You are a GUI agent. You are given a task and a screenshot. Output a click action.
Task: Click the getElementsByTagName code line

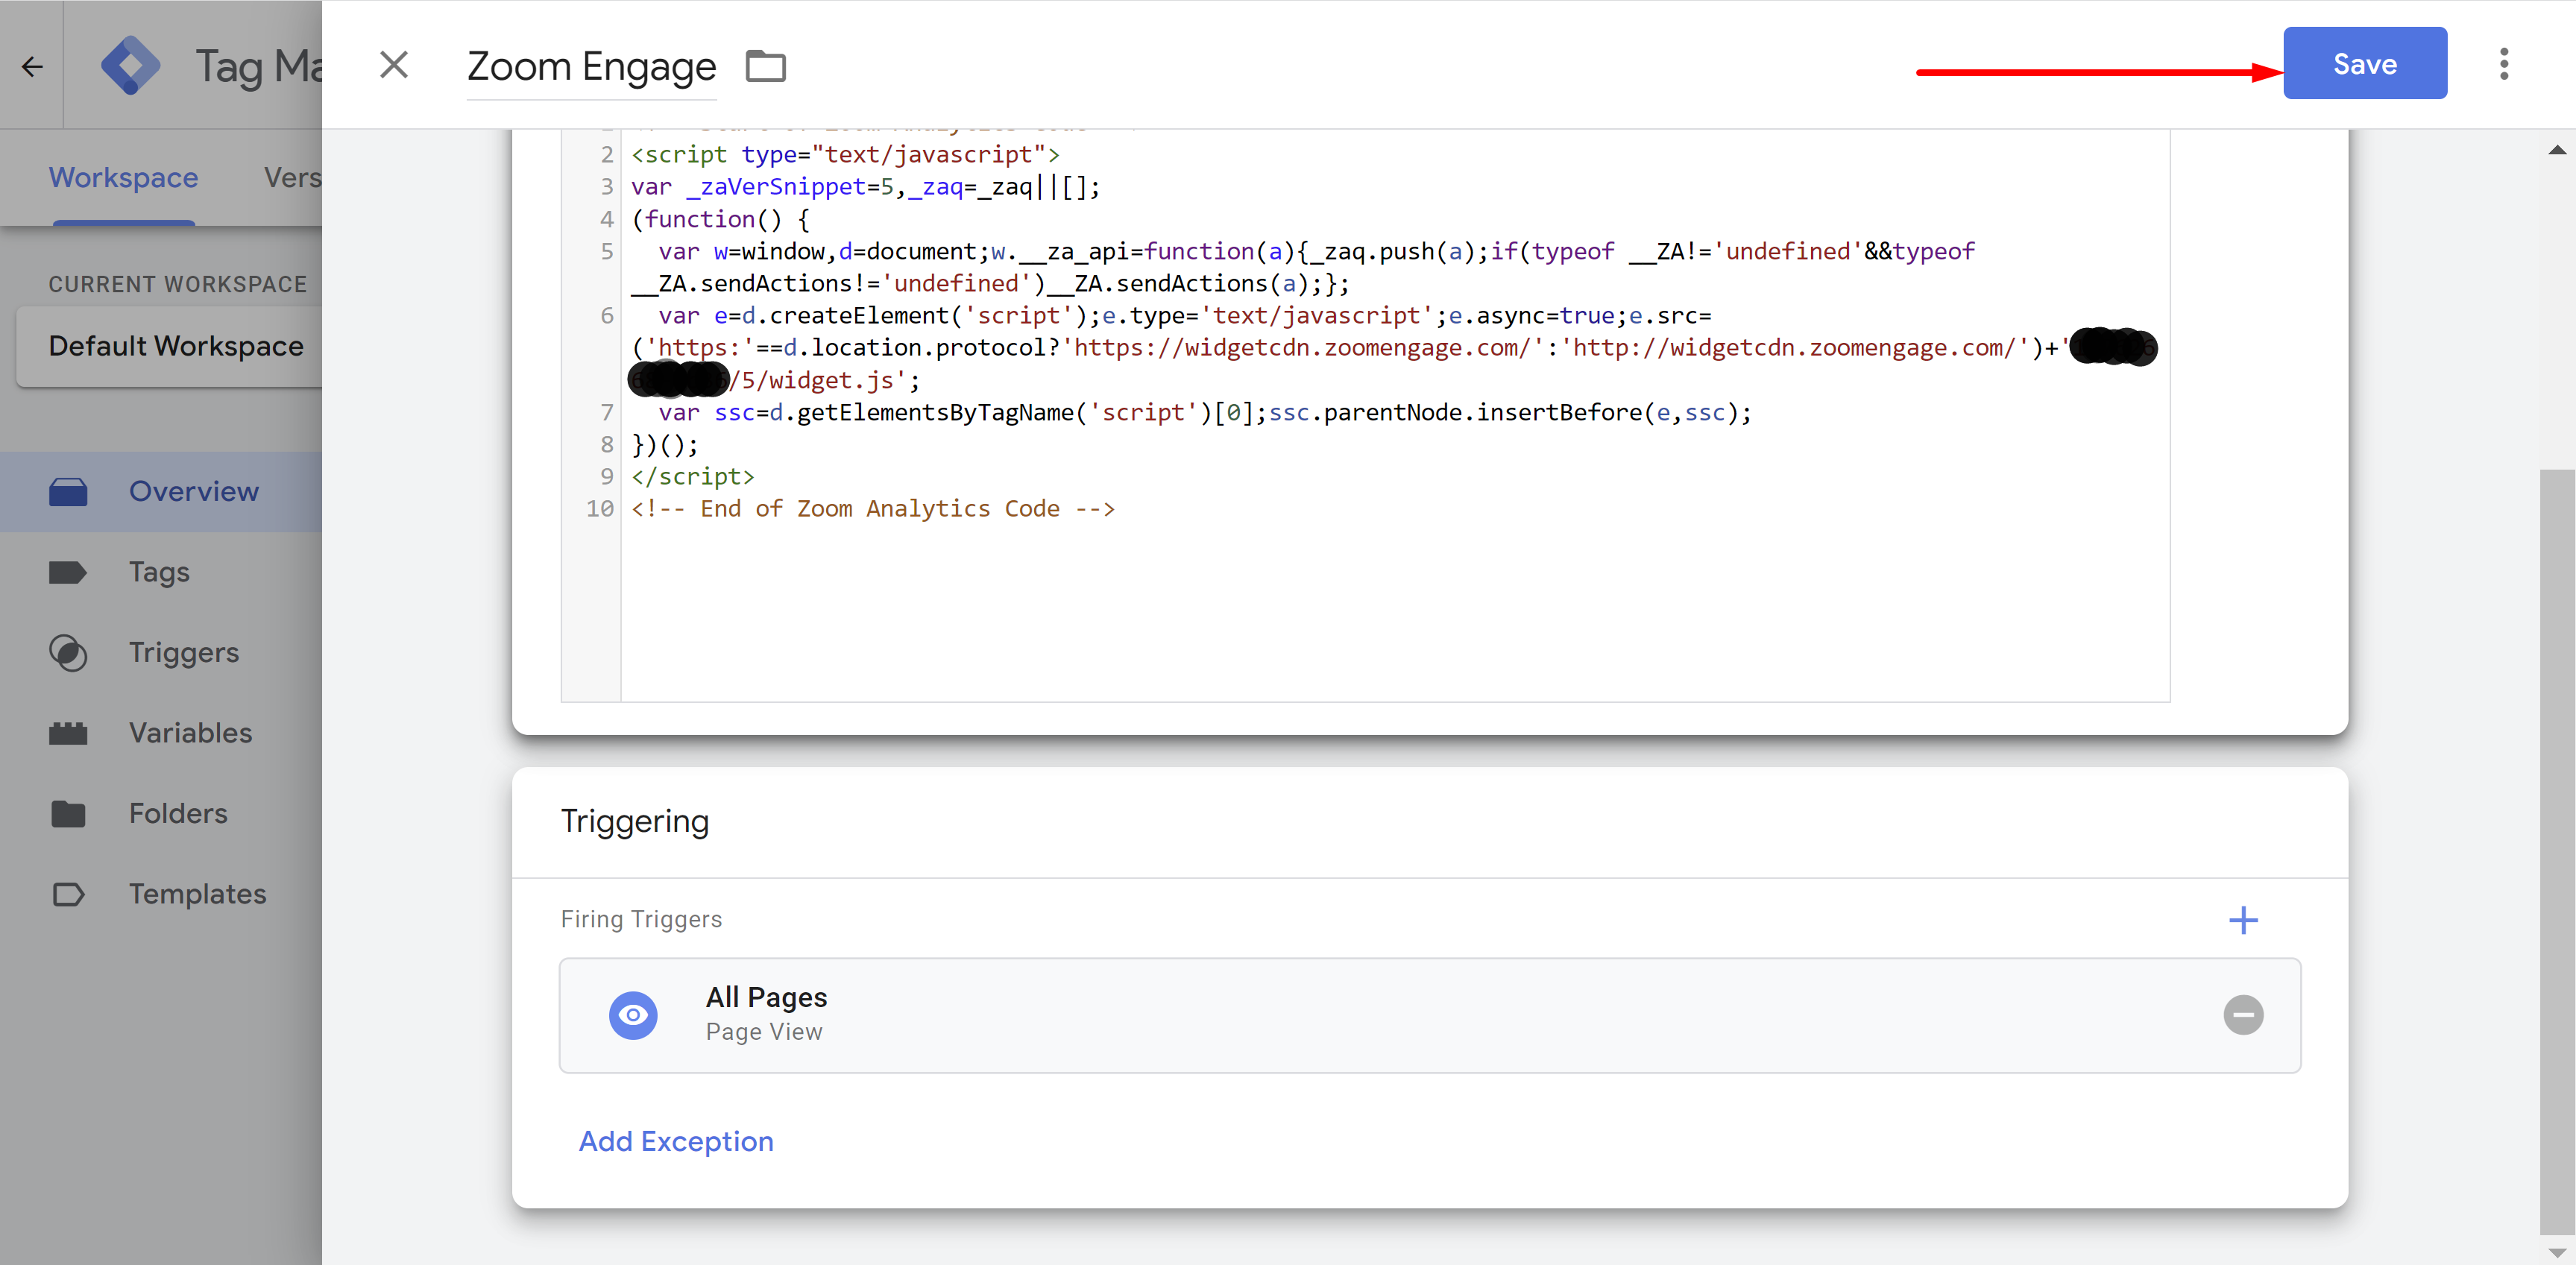point(1204,412)
